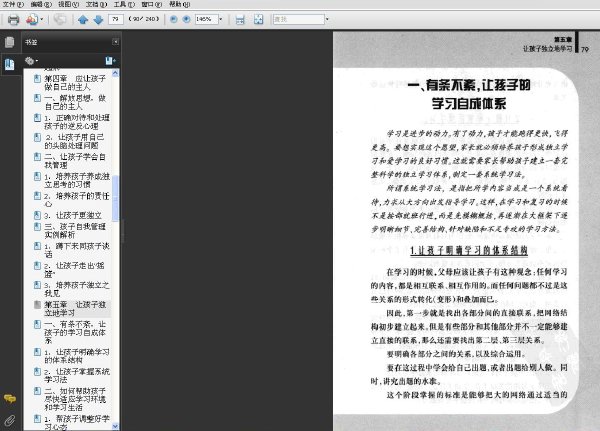Open bookmark 2. 让孩子走出"摇篮"

(x=74, y=269)
